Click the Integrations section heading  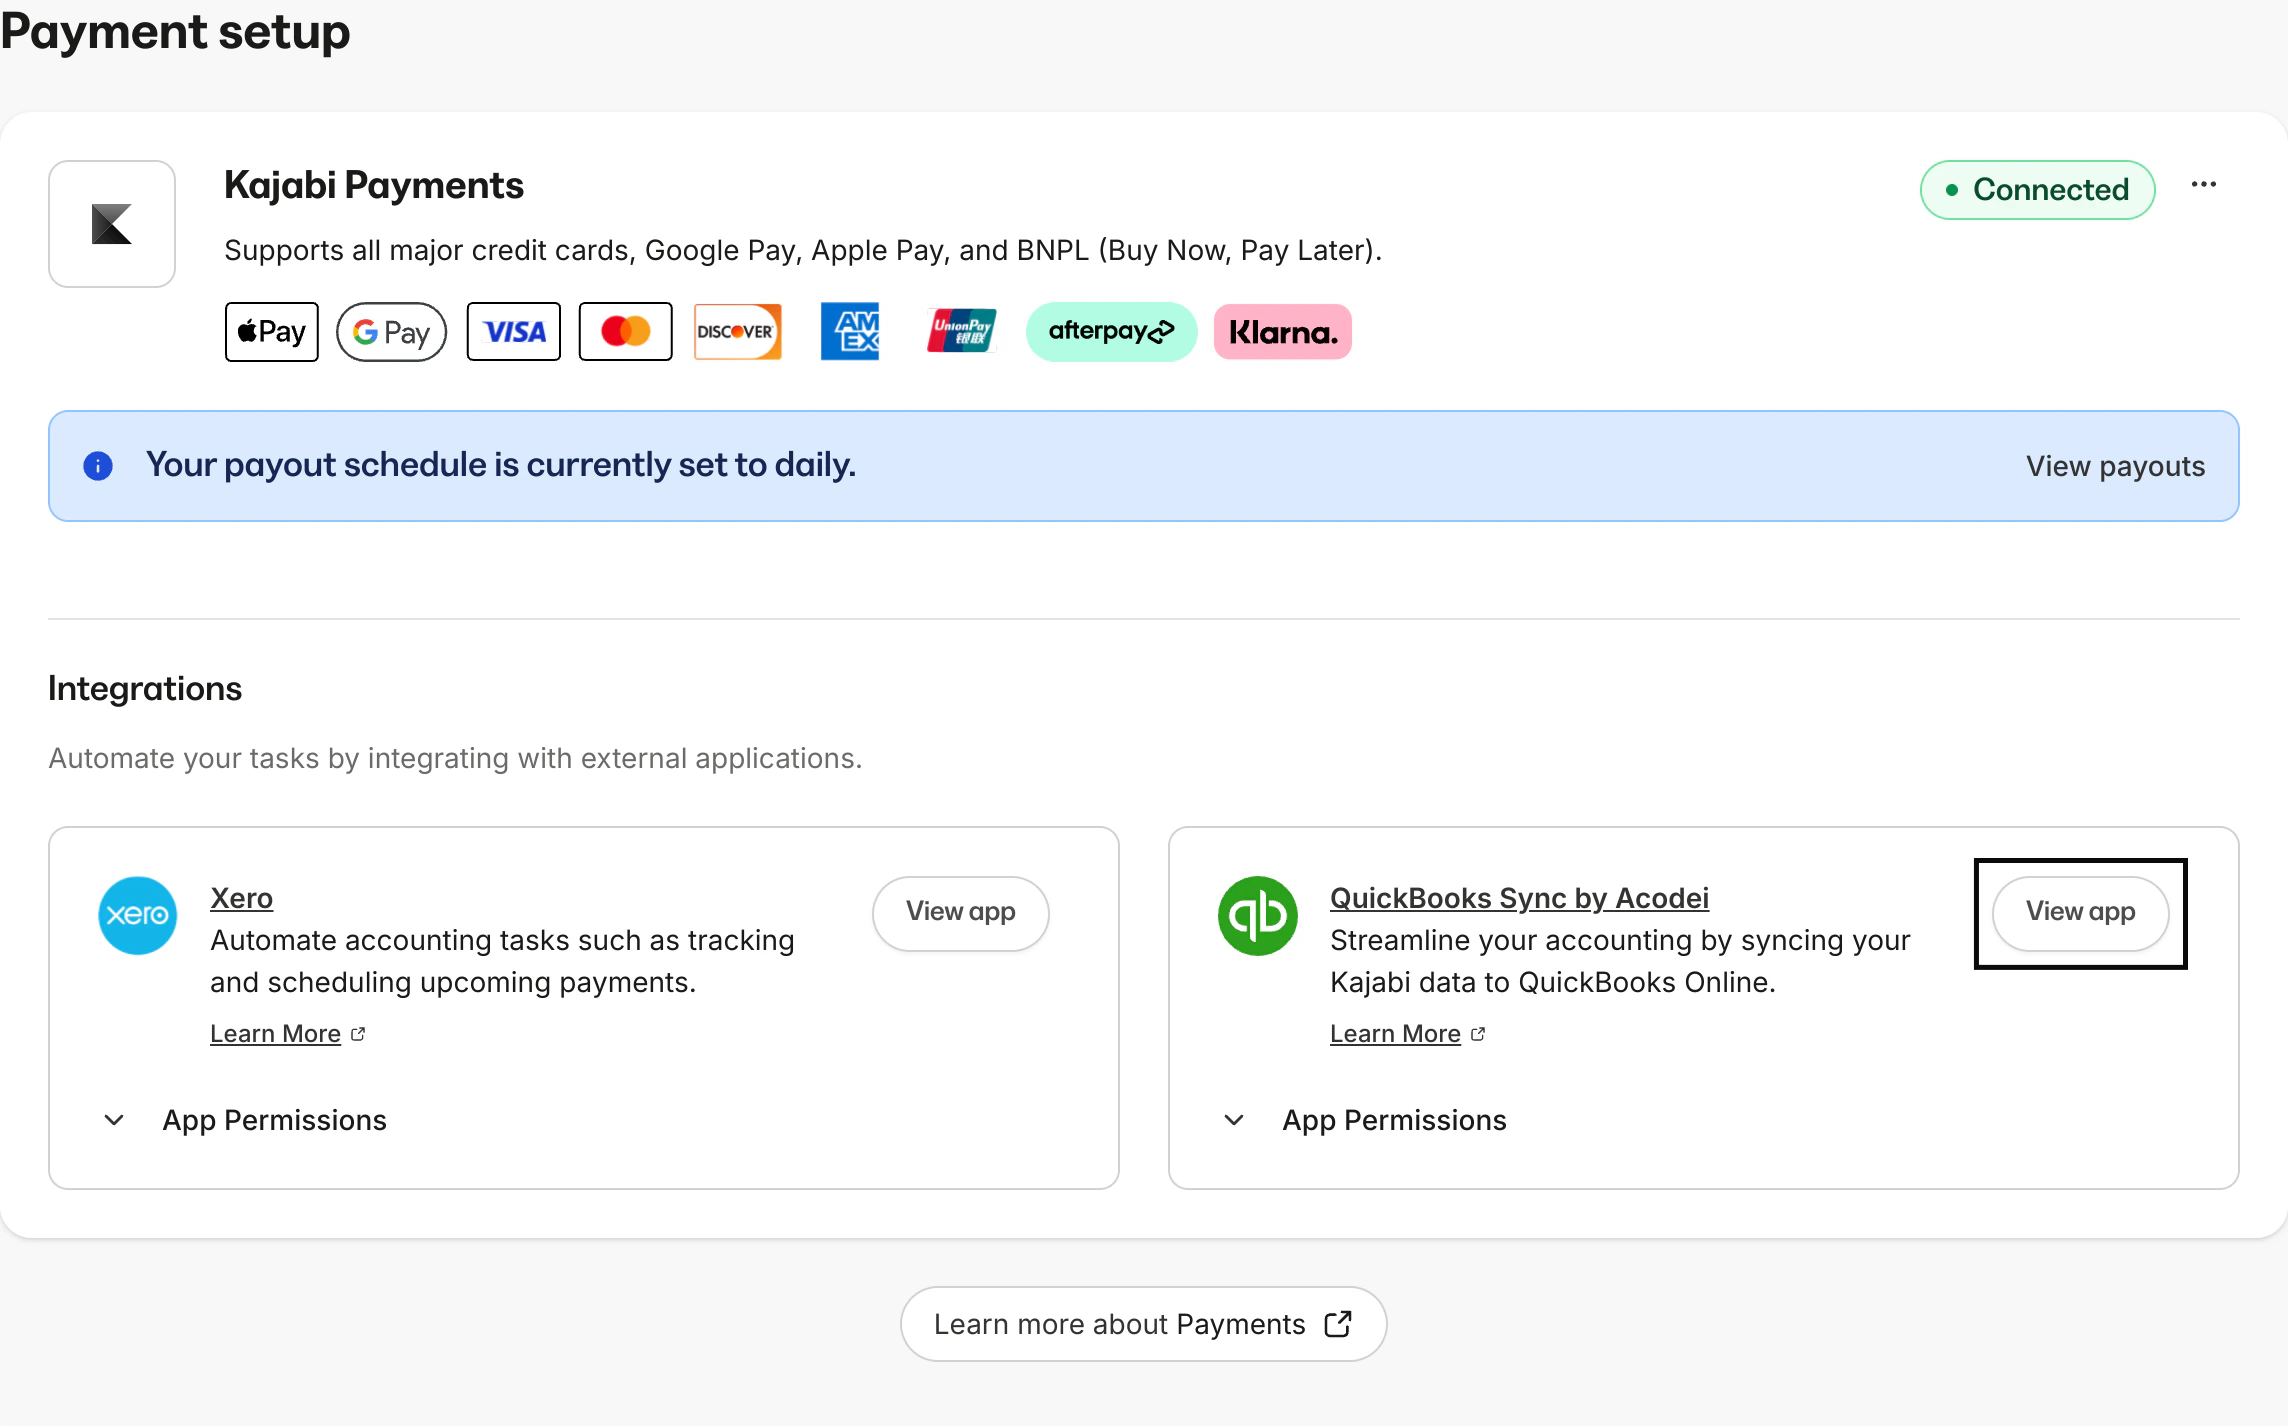(145, 689)
